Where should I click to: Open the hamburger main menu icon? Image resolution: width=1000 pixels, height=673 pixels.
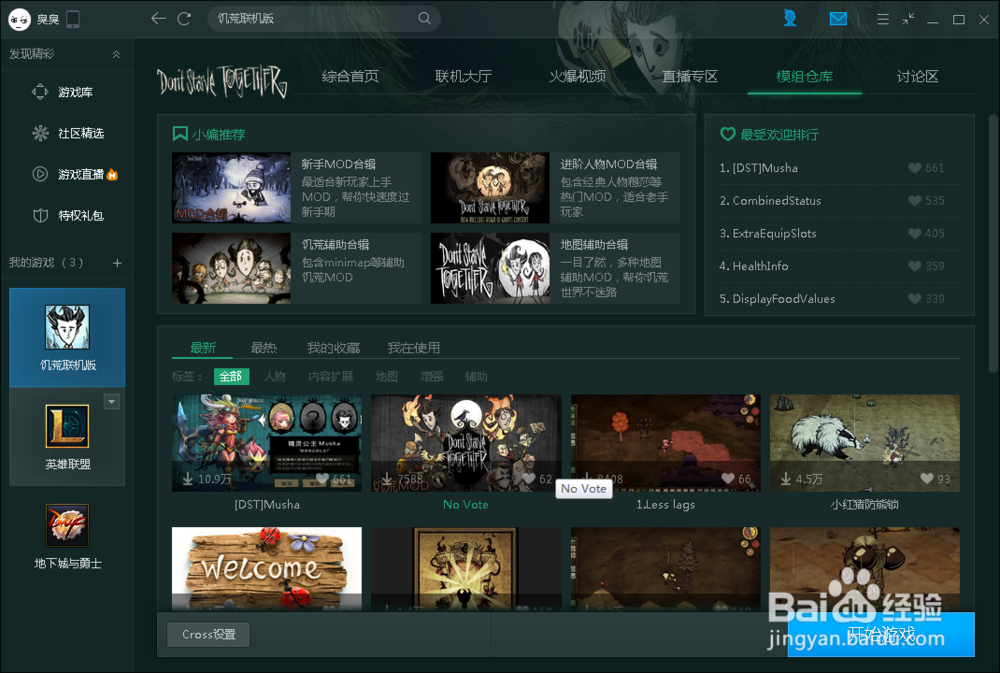point(883,19)
